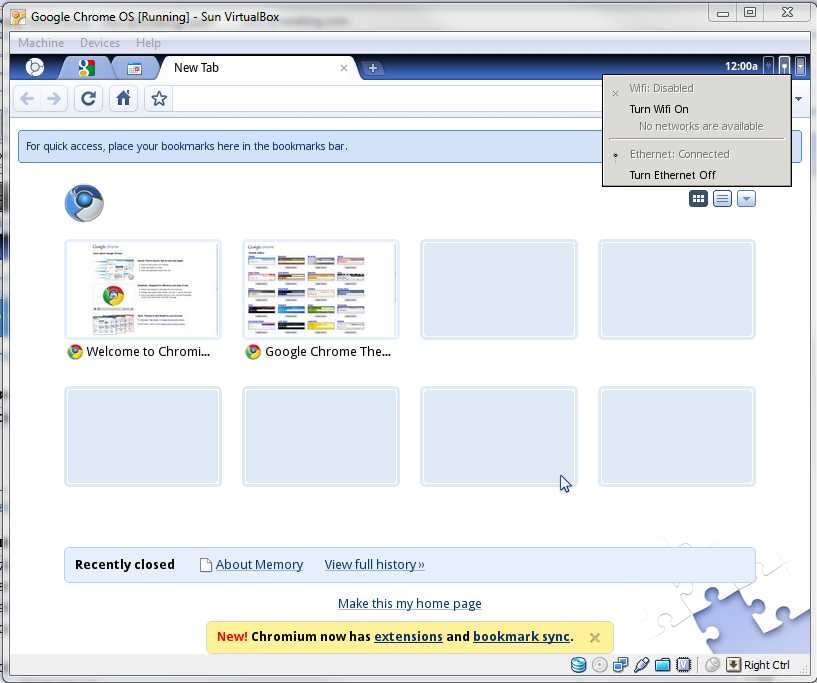Minimize the VirtualBox window
Viewport: 817px width, 683px height.
pos(723,13)
